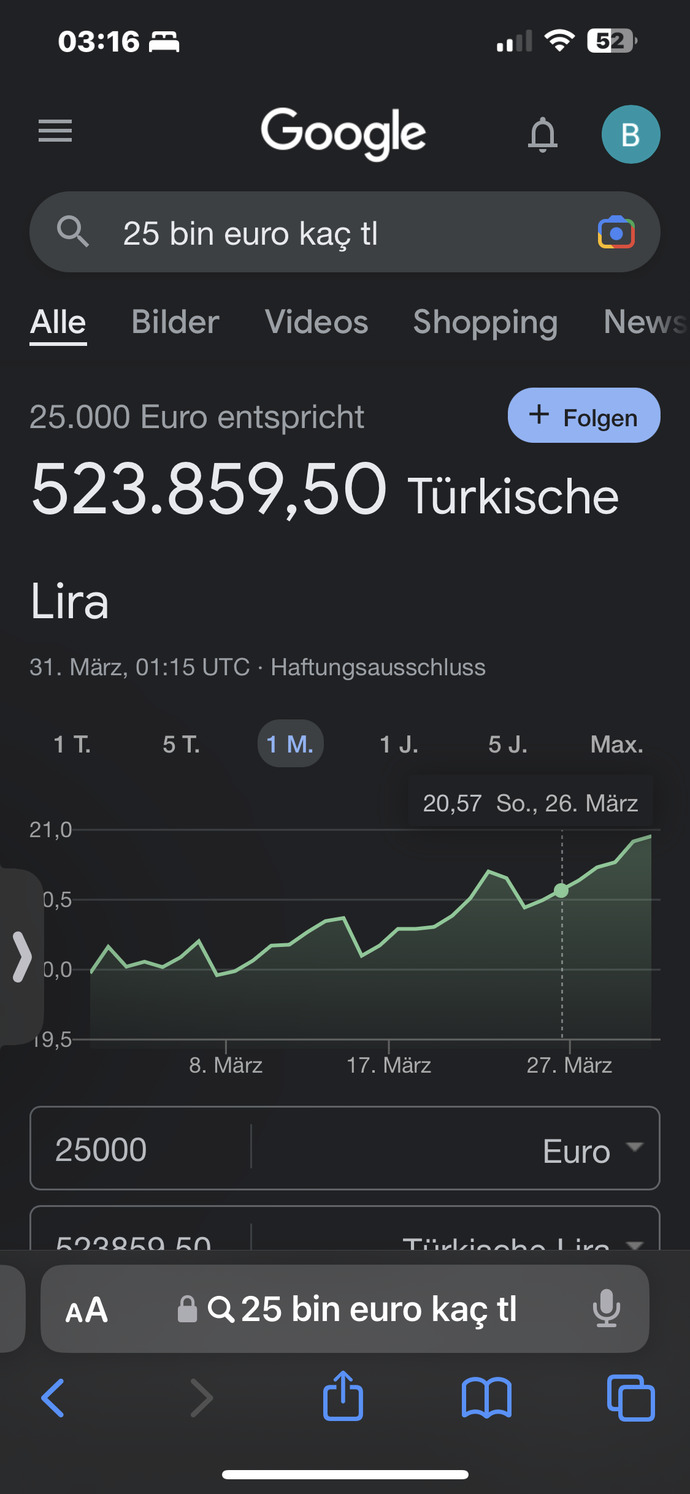
Task: Tap the notifications bell icon
Action: (x=542, y=134)
